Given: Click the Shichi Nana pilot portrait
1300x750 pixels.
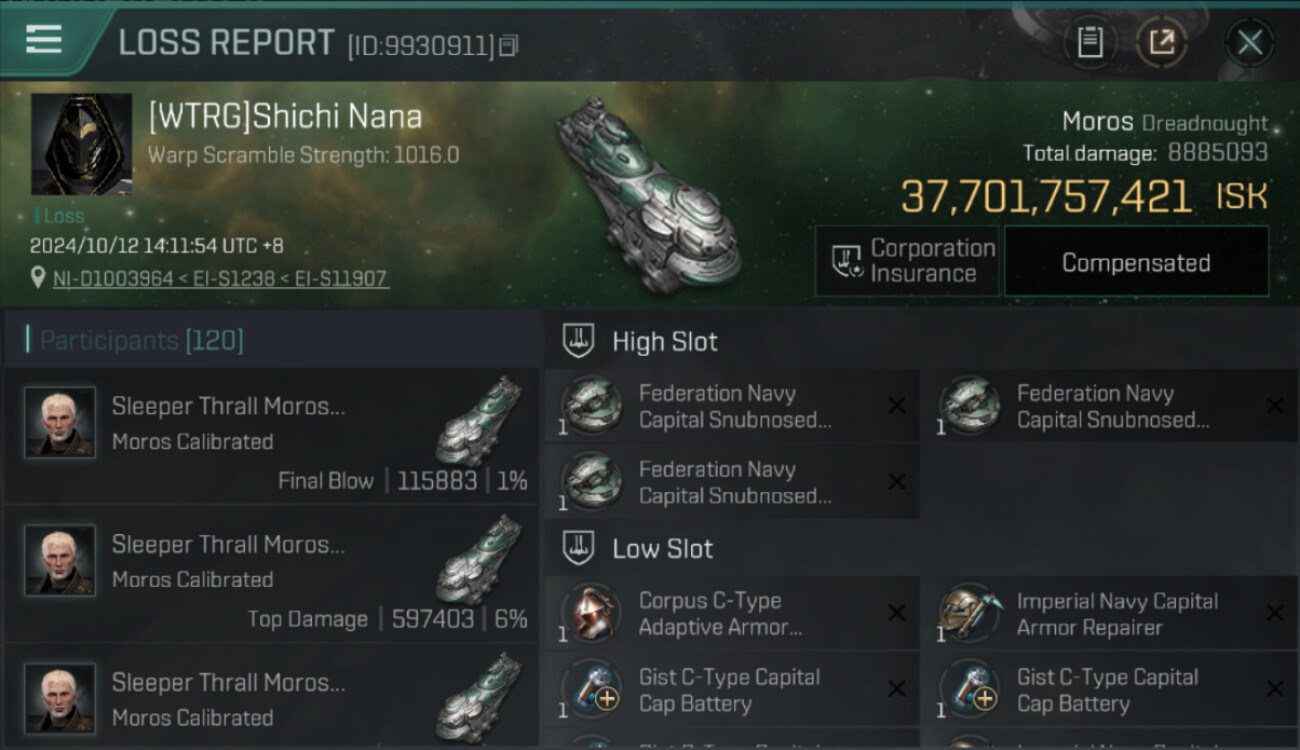Looking at the screenshot, I should 81,144.
